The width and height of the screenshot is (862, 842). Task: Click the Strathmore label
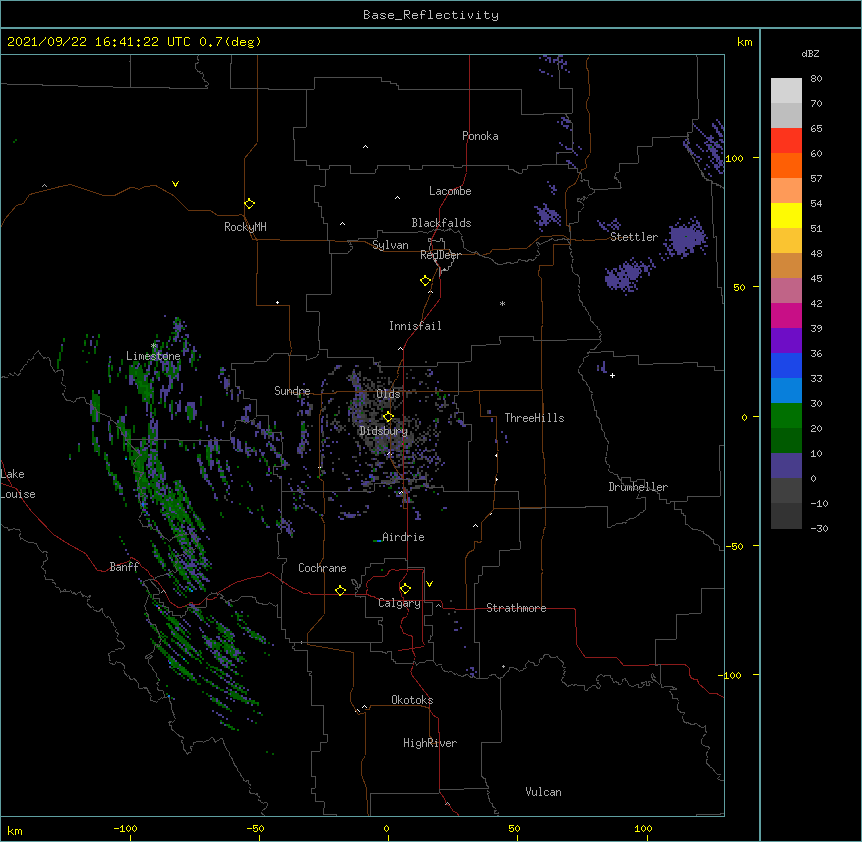516,608
